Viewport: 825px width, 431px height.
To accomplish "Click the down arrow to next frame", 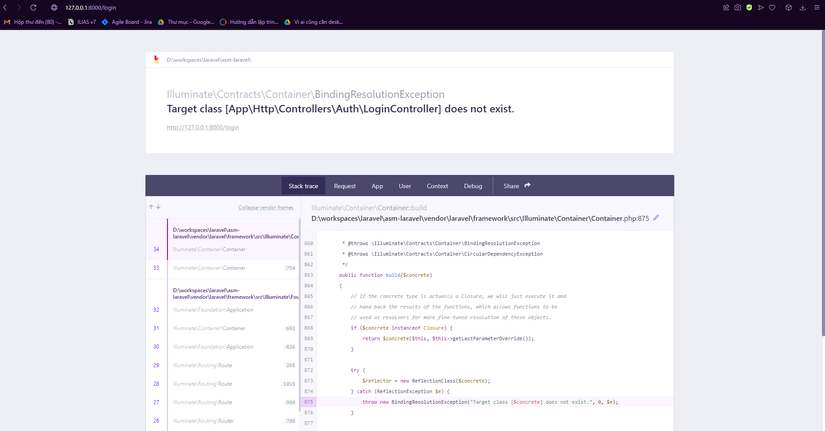I will click(x=158, y=207).
